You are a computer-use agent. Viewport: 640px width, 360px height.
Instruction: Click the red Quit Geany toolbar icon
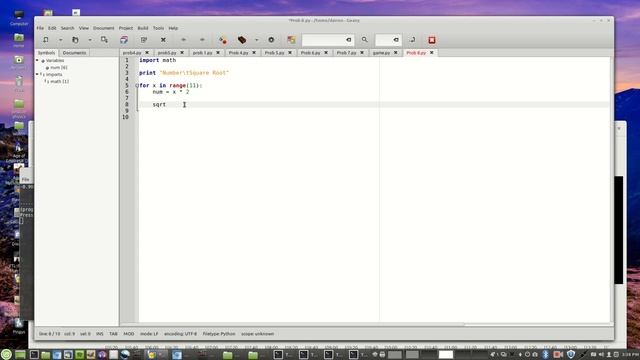click(432, 40)
